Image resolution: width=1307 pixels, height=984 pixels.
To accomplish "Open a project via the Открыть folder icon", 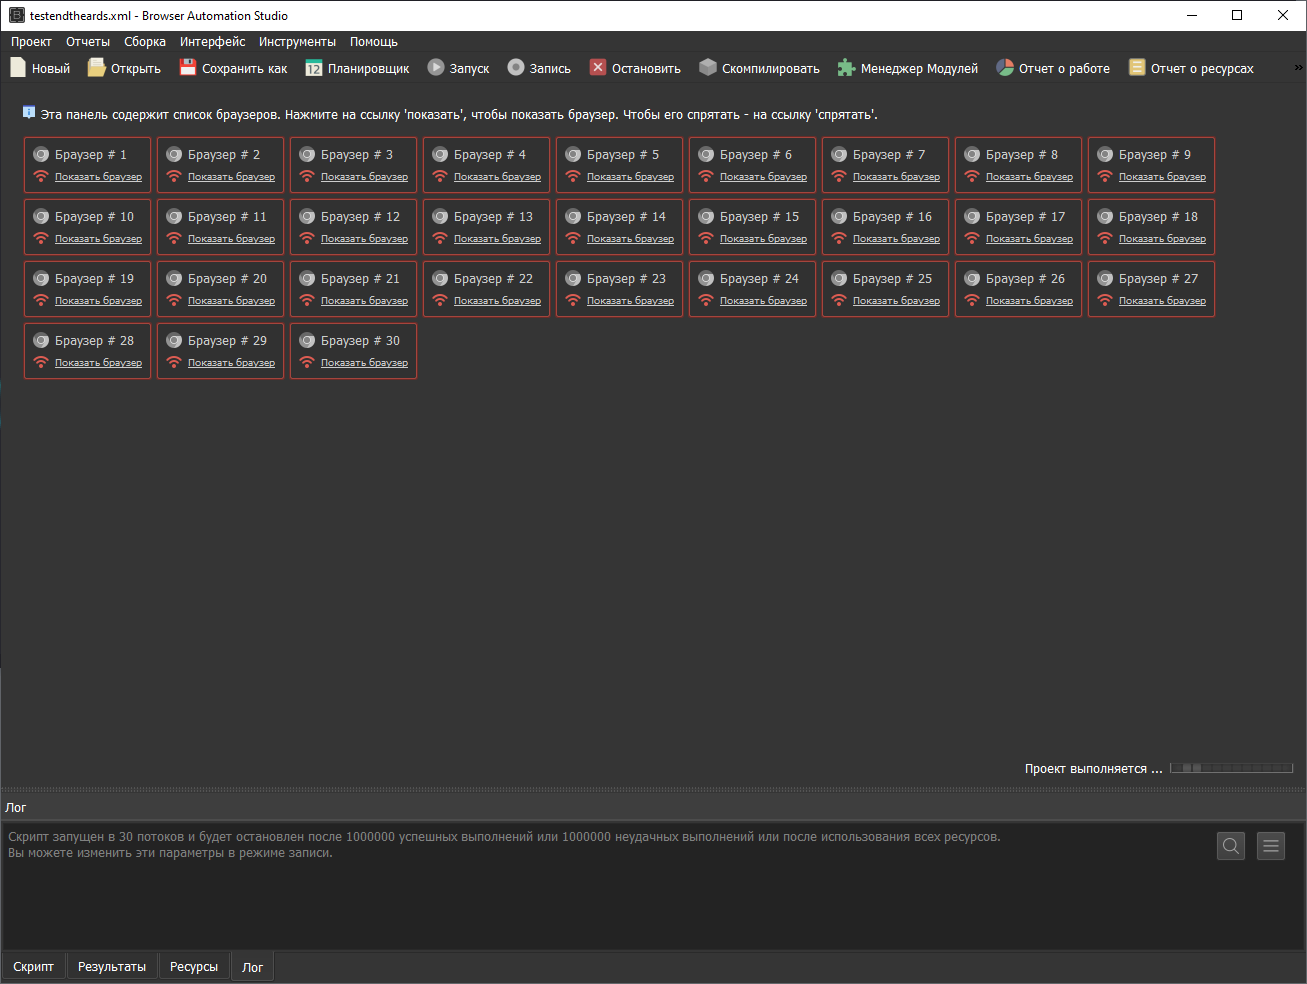I will click(x=96, y=68).
